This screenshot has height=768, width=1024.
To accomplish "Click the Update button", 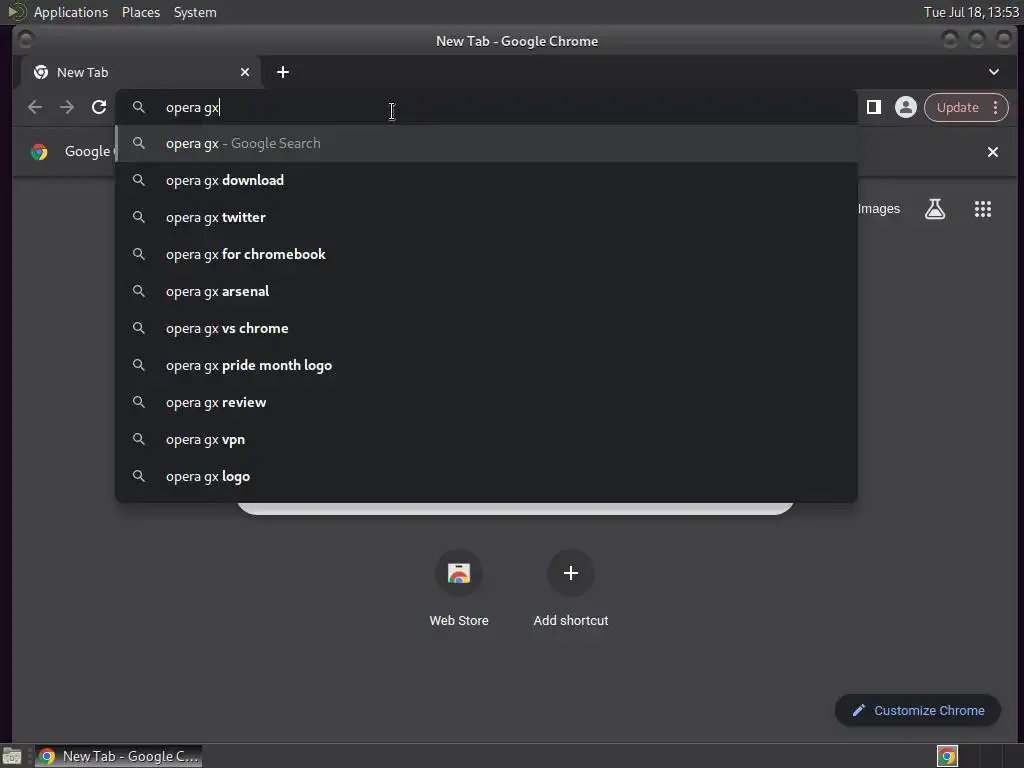I will coord(957,107).
